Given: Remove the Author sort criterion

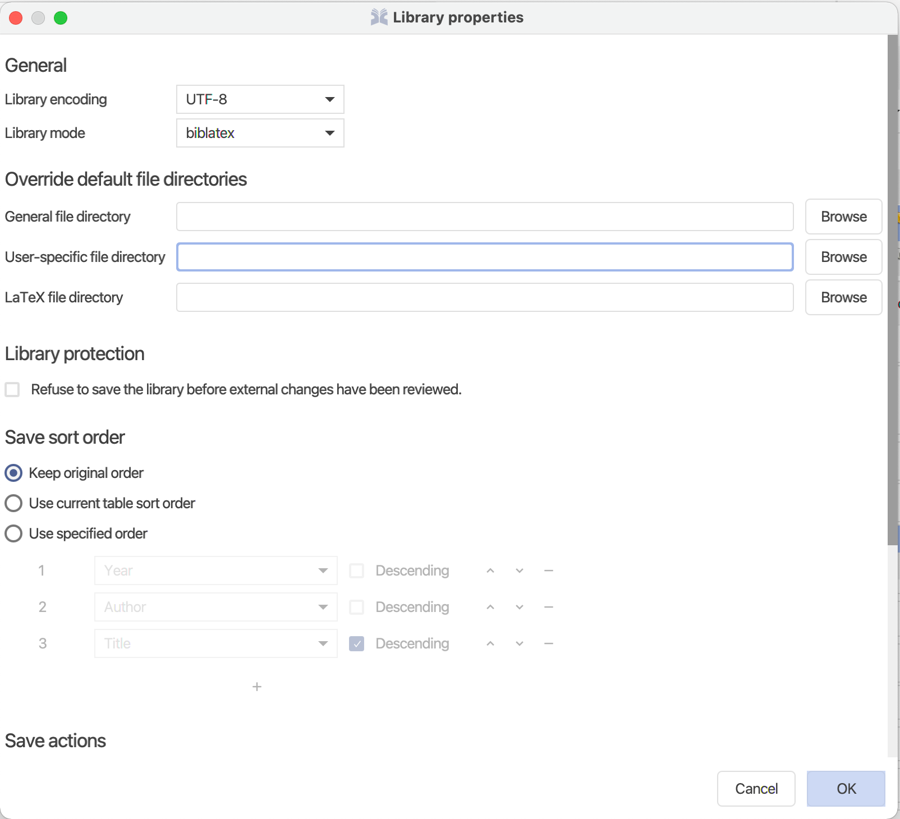Looking at the screenshot, I should (548, 607).
